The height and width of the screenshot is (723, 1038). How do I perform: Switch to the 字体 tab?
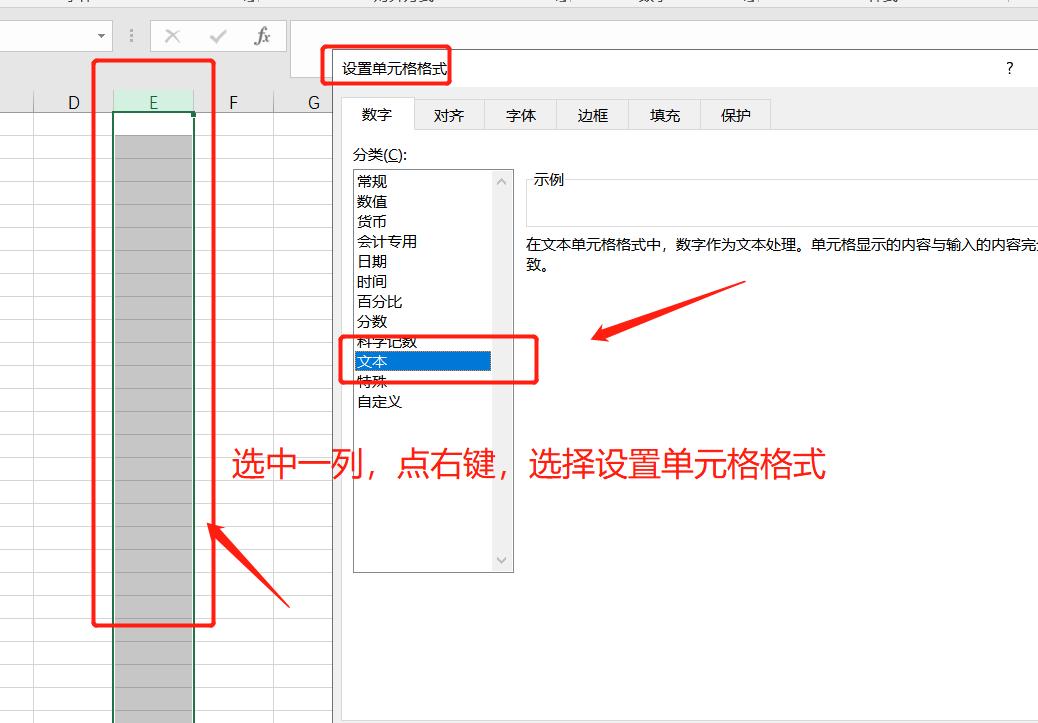click(520, 115)
